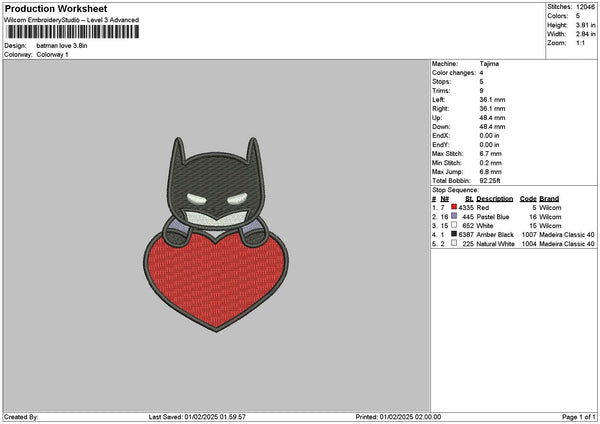600x424 pixels.
Task: Click the Stitches count value 12046
Action: (x=586, y=6)
